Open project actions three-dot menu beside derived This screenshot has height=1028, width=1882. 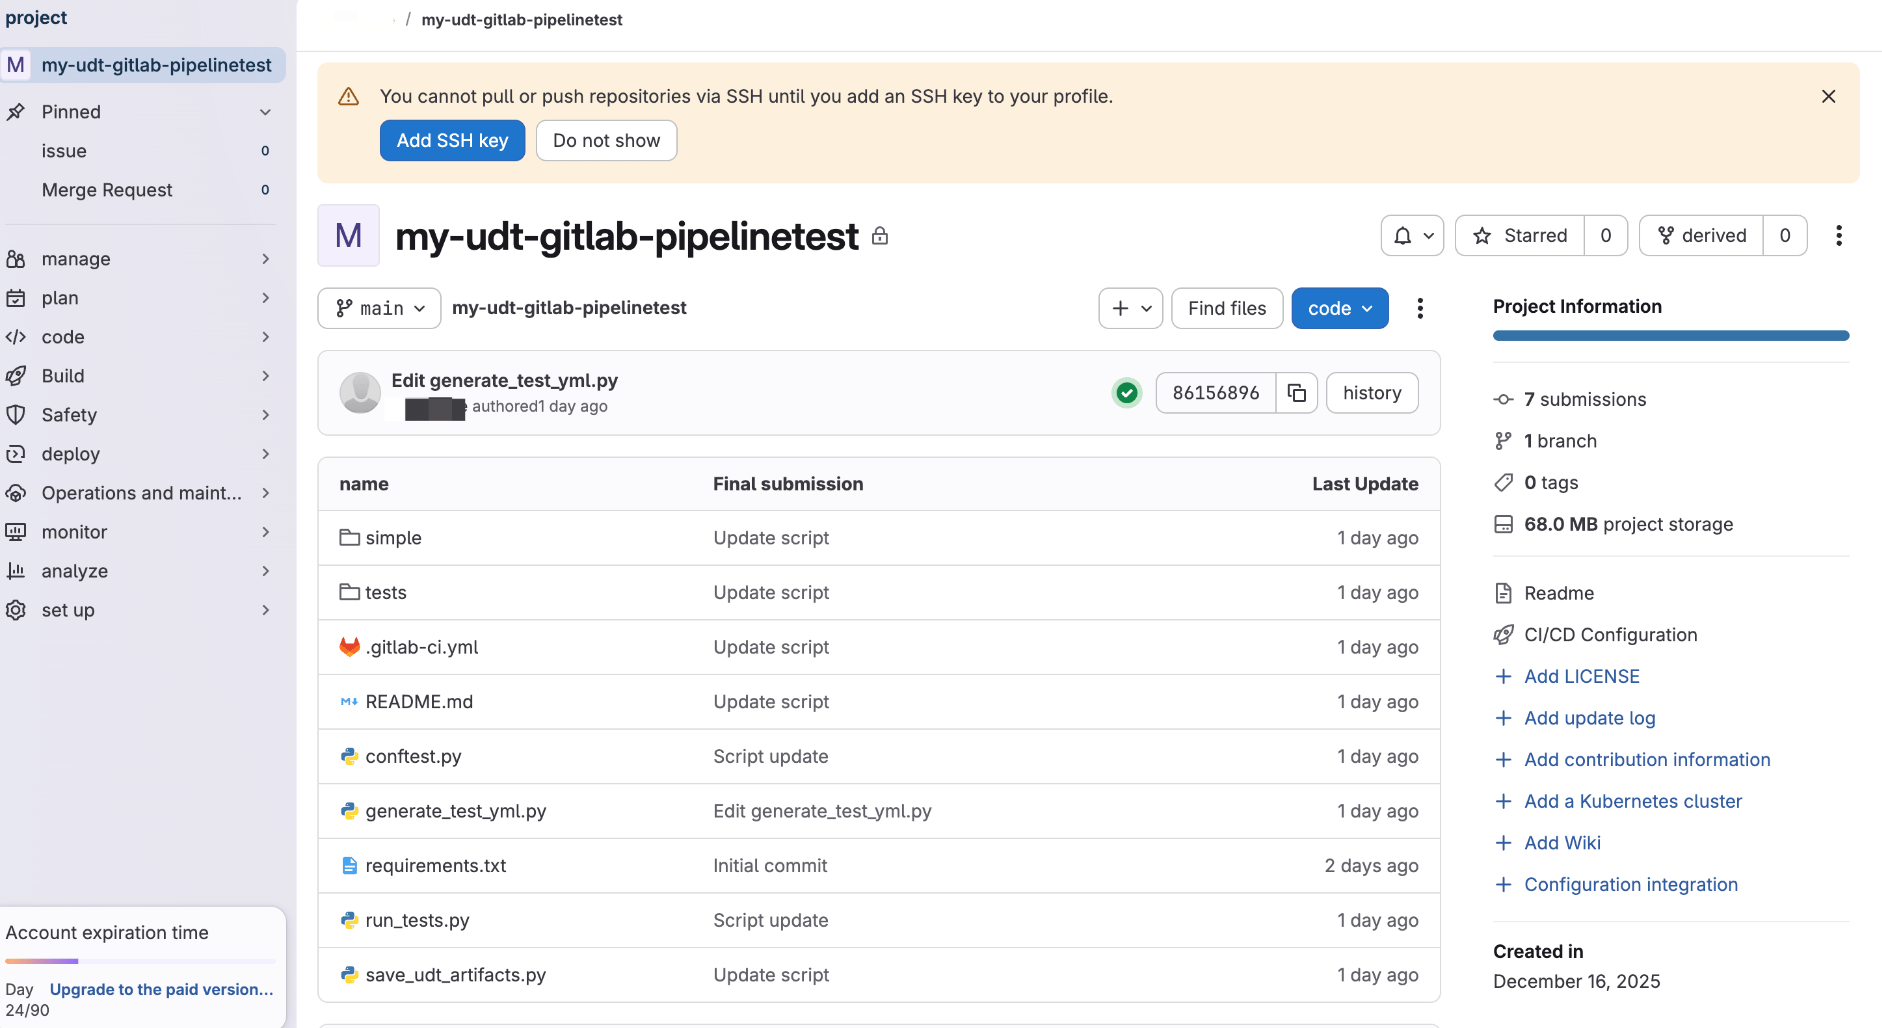1838,236
